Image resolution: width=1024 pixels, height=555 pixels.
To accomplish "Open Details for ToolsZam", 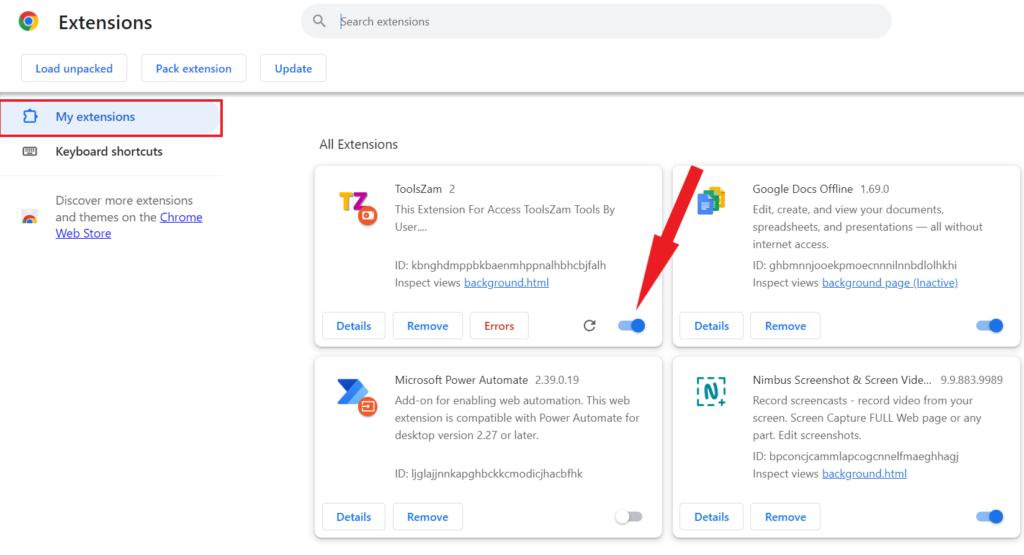I will point(353,325).
